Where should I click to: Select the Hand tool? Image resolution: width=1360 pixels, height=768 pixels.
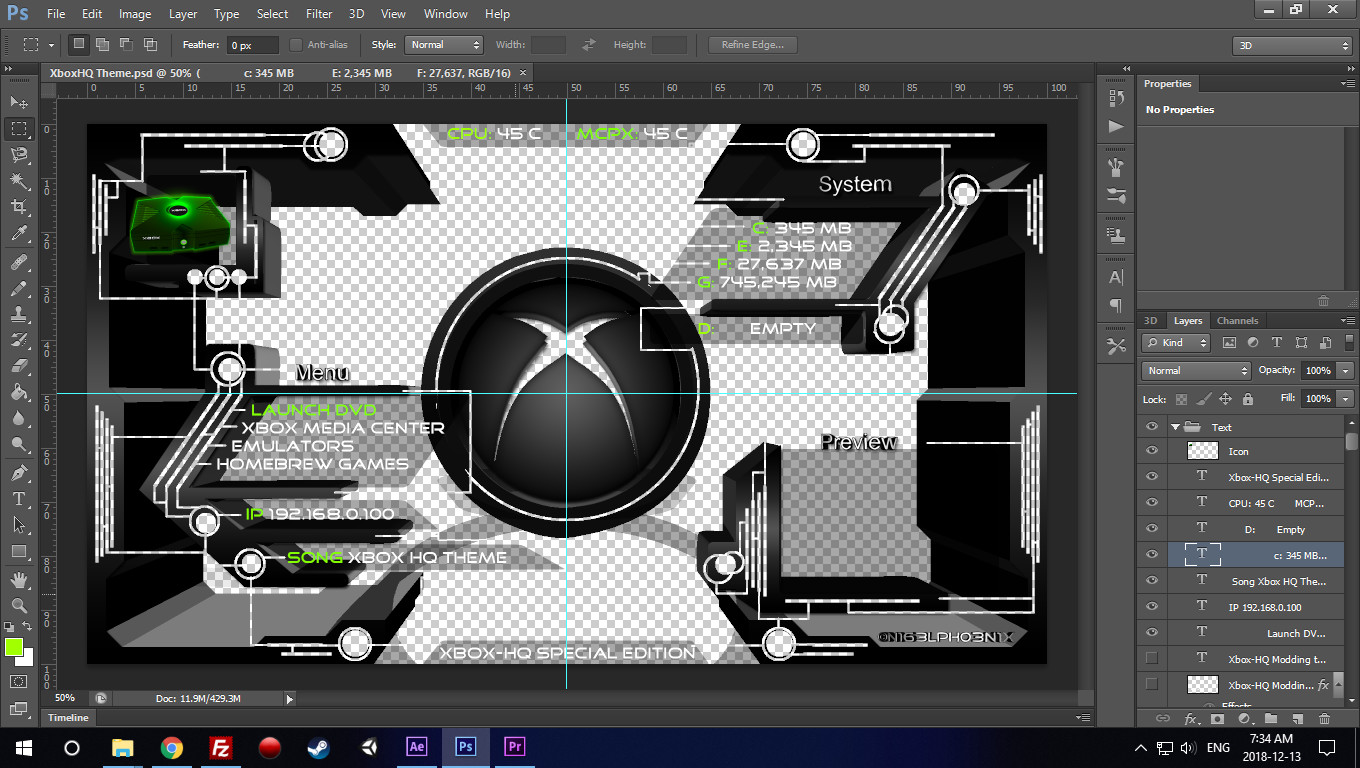click(19, 579)
